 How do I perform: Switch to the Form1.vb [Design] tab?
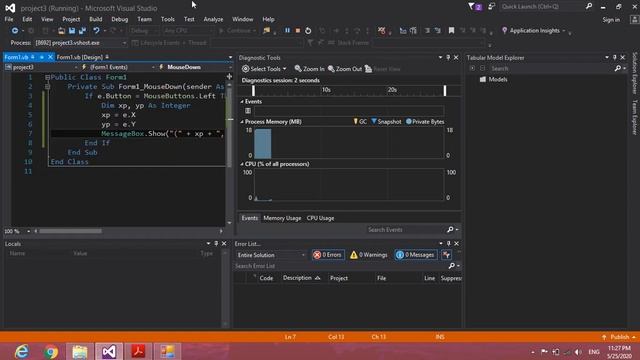(x=80, y=57)
